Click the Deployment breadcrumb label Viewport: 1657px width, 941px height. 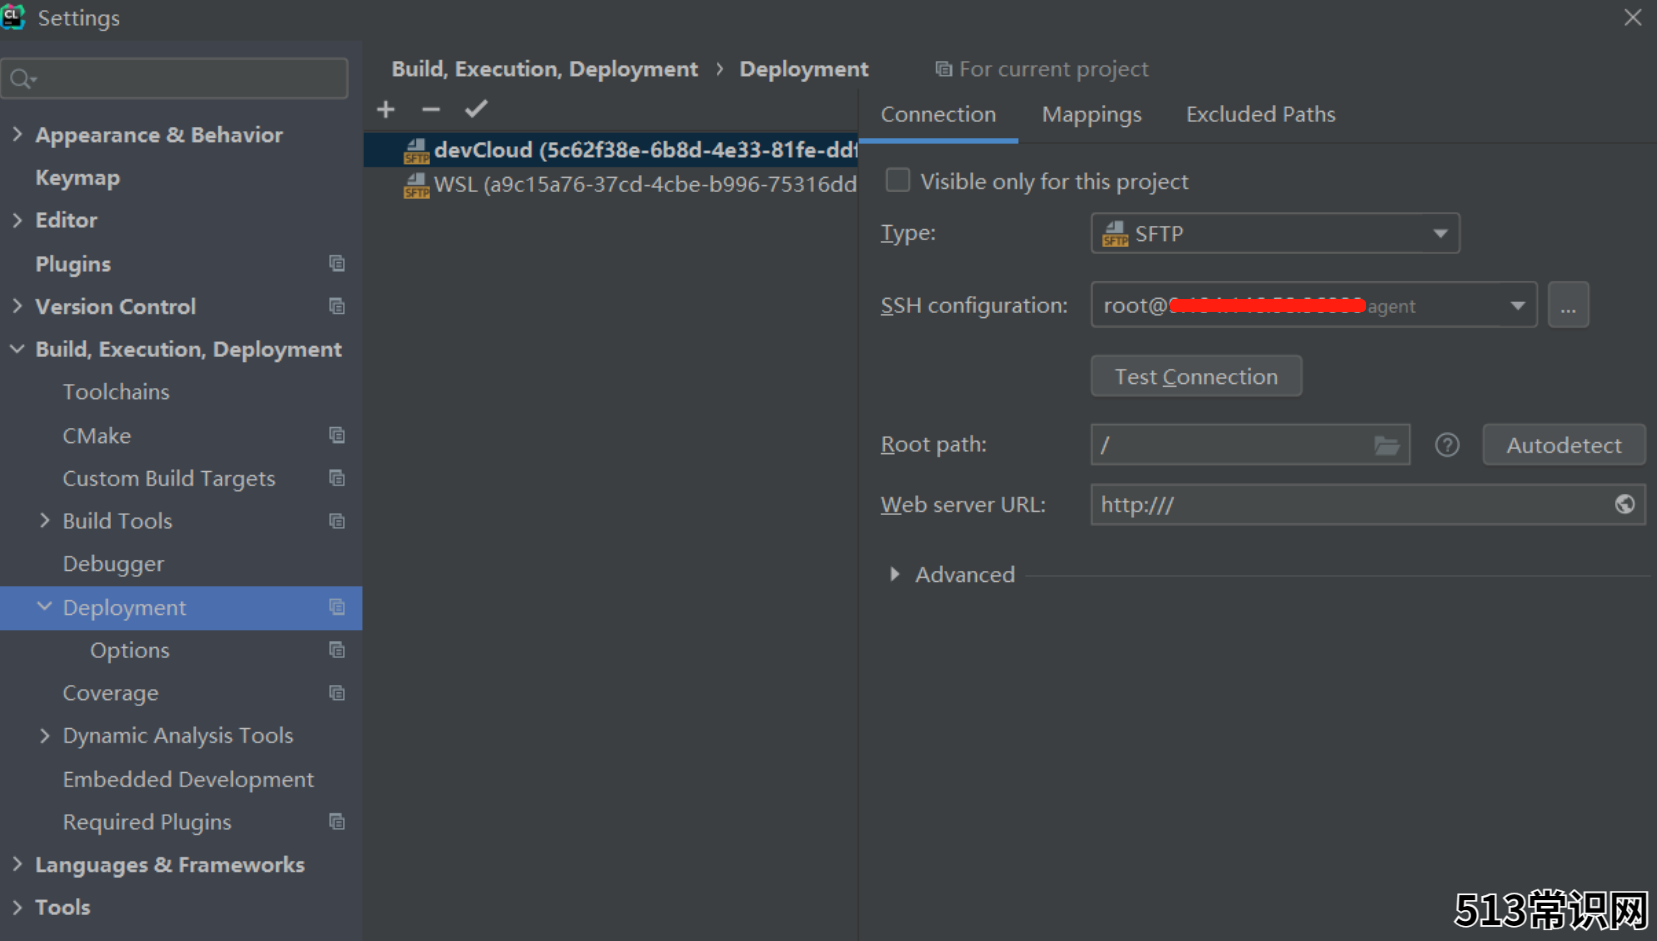(x=804, y=69)
